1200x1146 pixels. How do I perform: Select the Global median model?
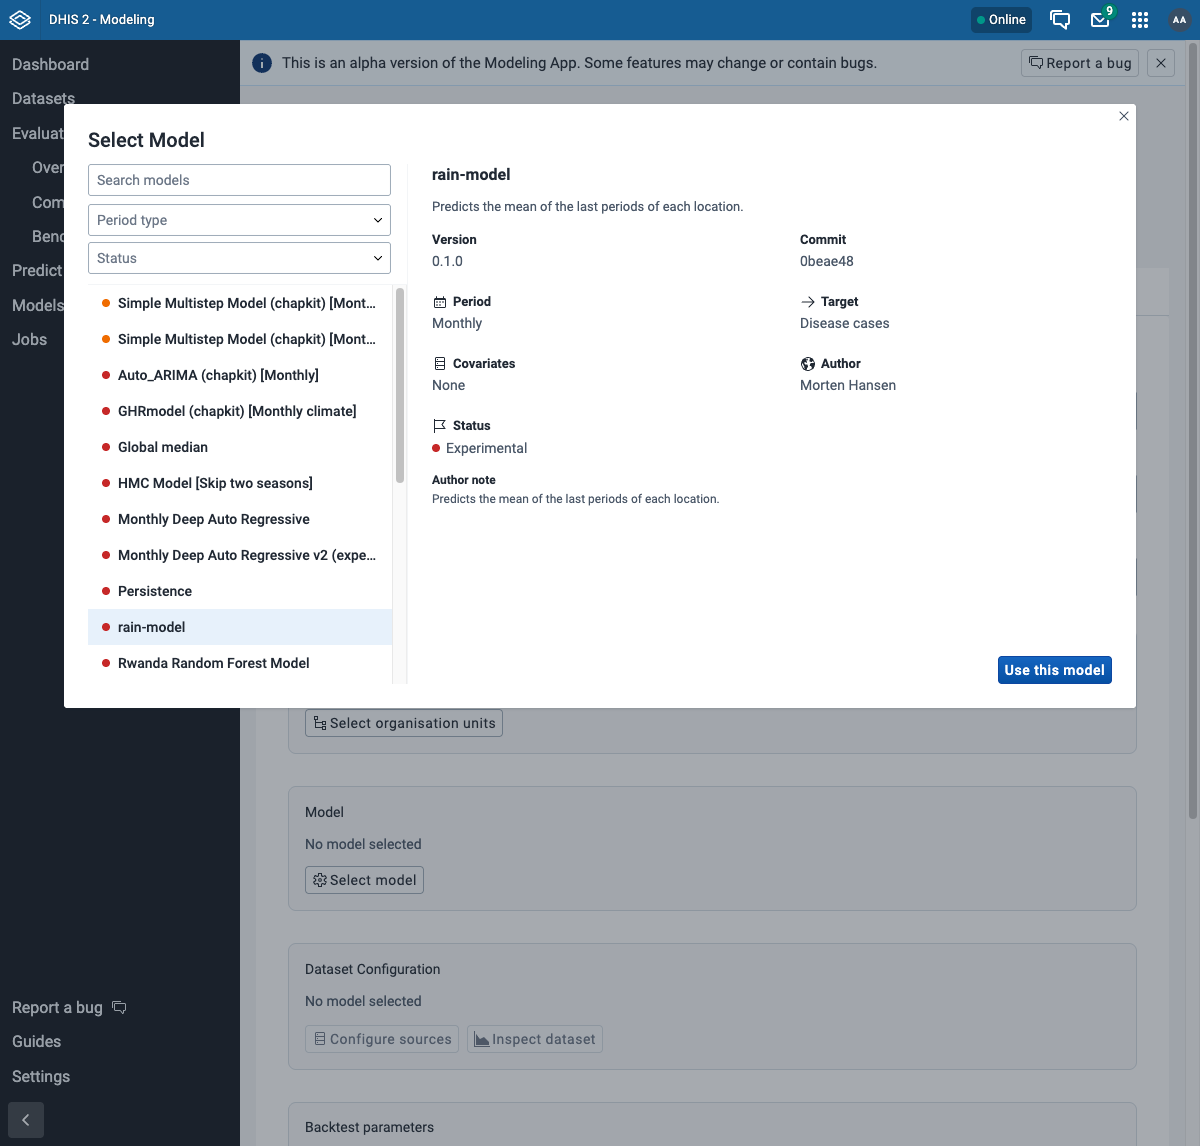(240, 447)
